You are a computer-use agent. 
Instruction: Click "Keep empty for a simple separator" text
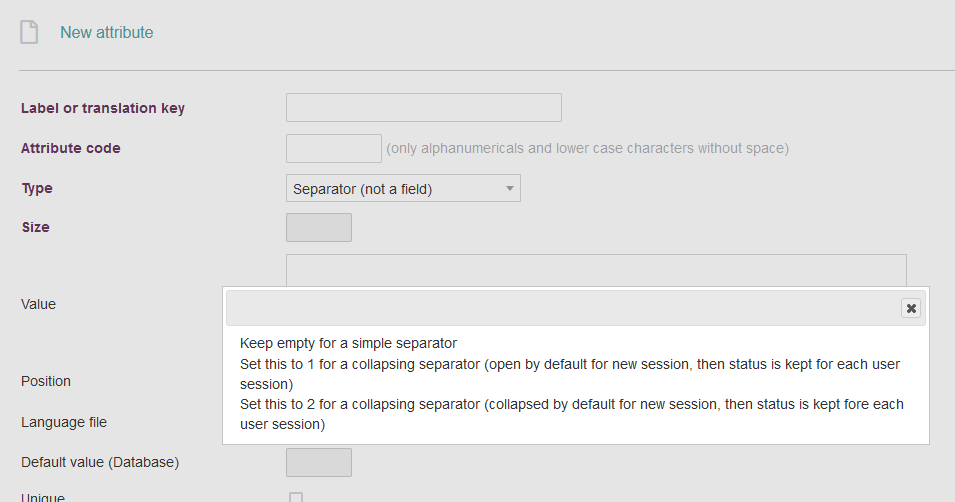point(348,343)
